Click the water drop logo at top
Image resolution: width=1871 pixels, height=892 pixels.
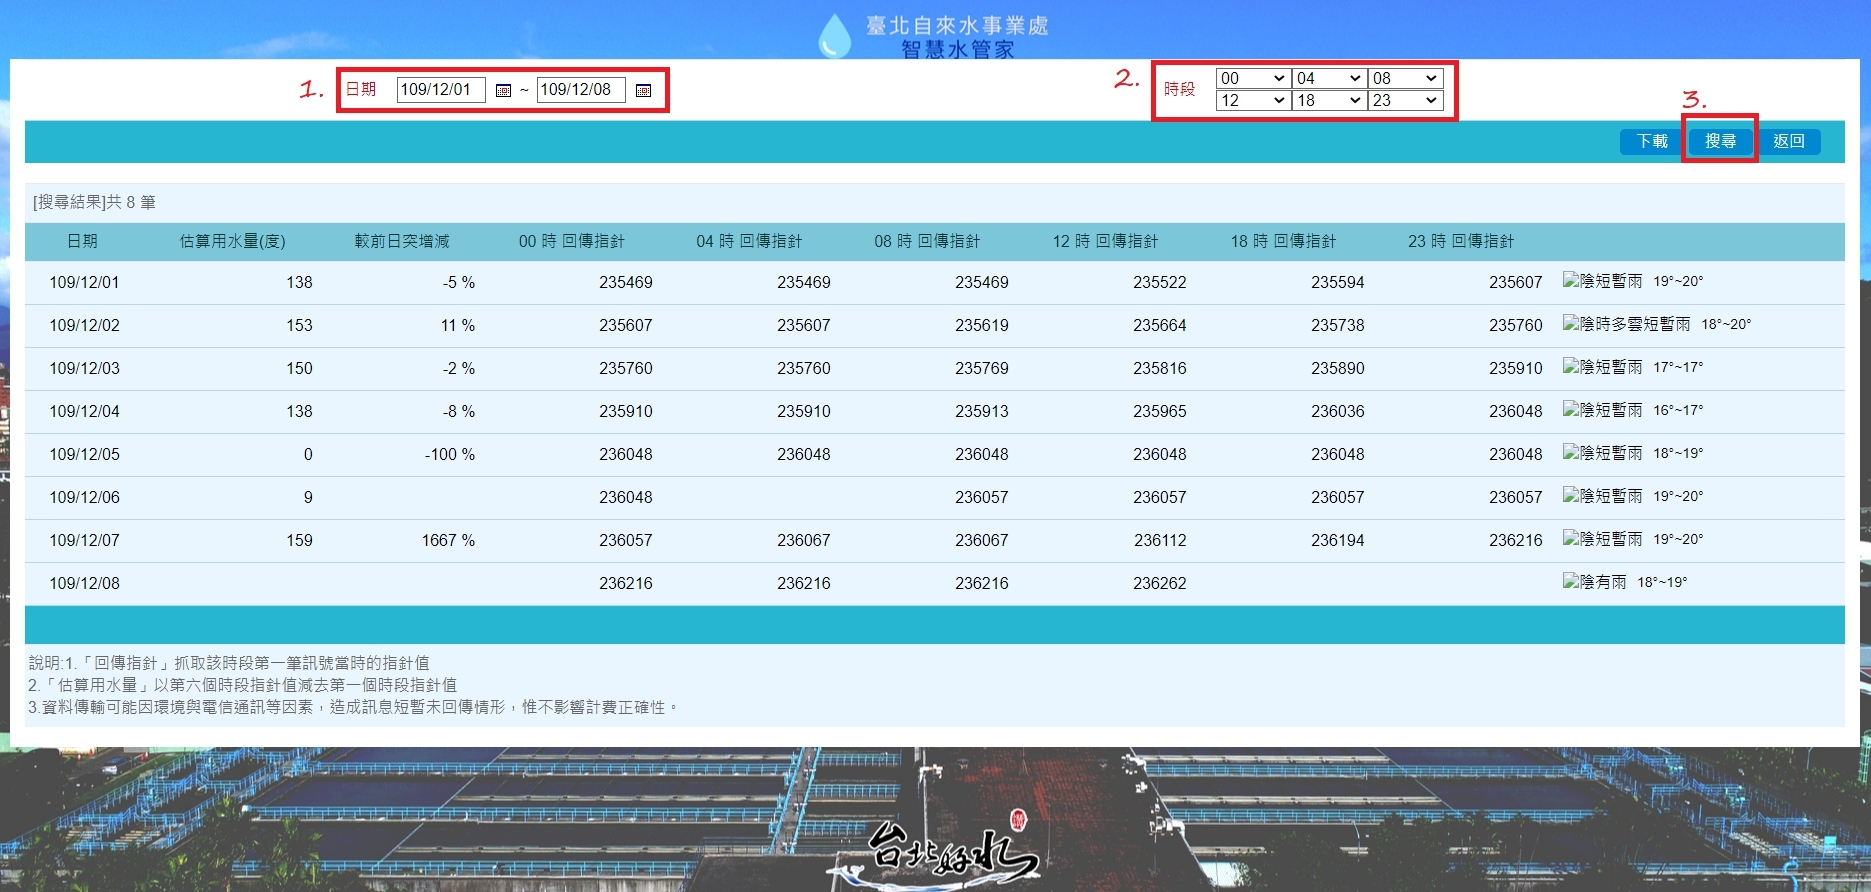(834, 36)
